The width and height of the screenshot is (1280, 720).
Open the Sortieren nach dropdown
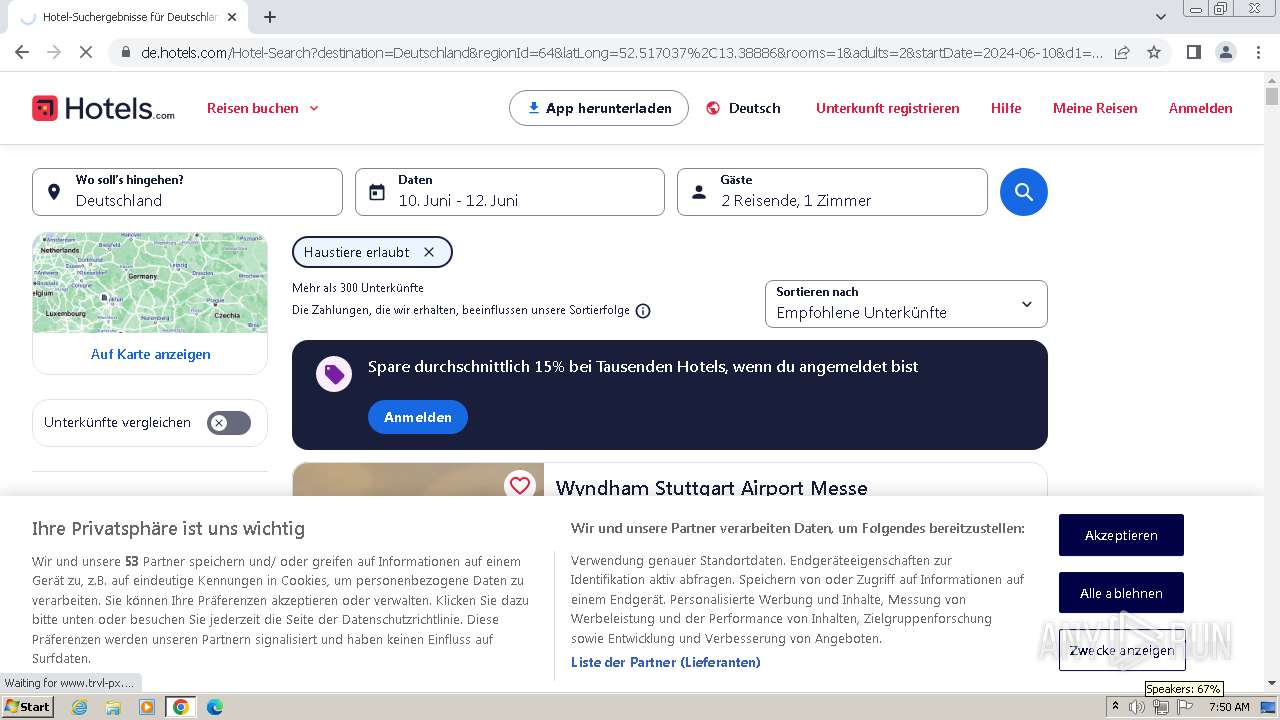(x=906, y=304)
